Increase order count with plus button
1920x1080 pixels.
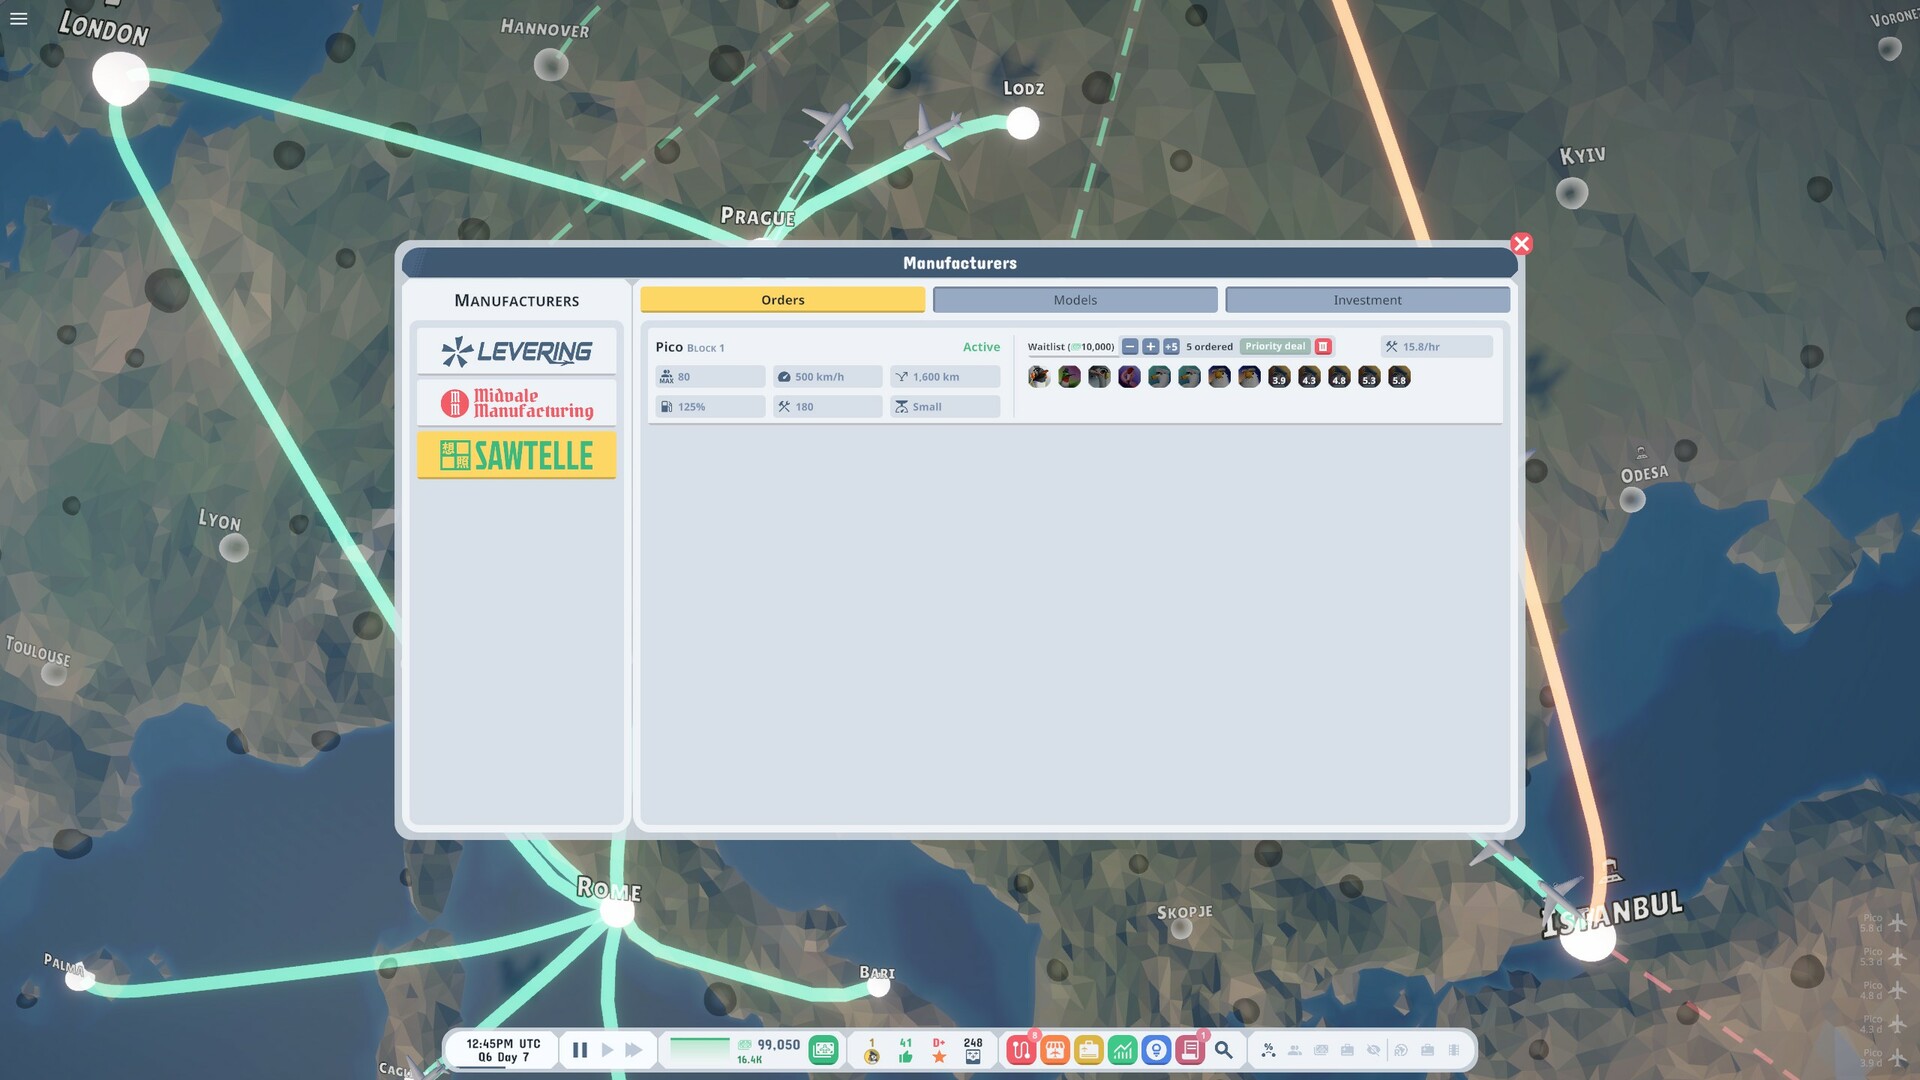coord(1150,346)
